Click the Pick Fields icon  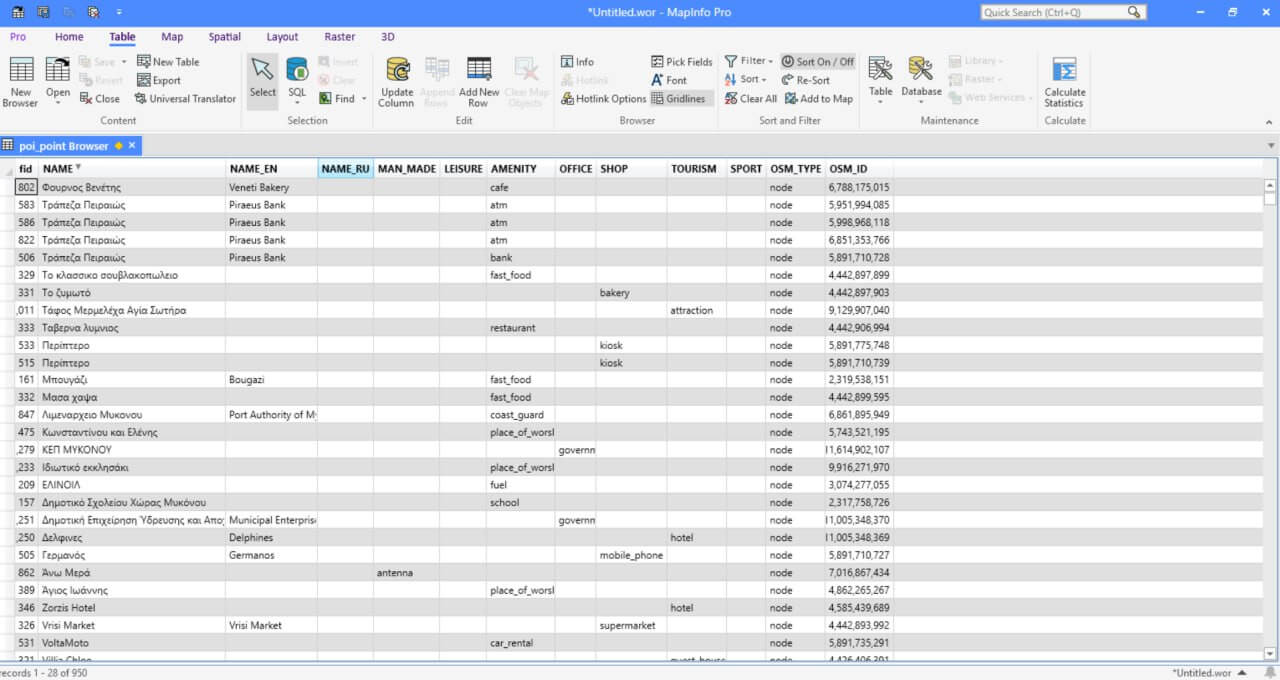tap(681, 62)
